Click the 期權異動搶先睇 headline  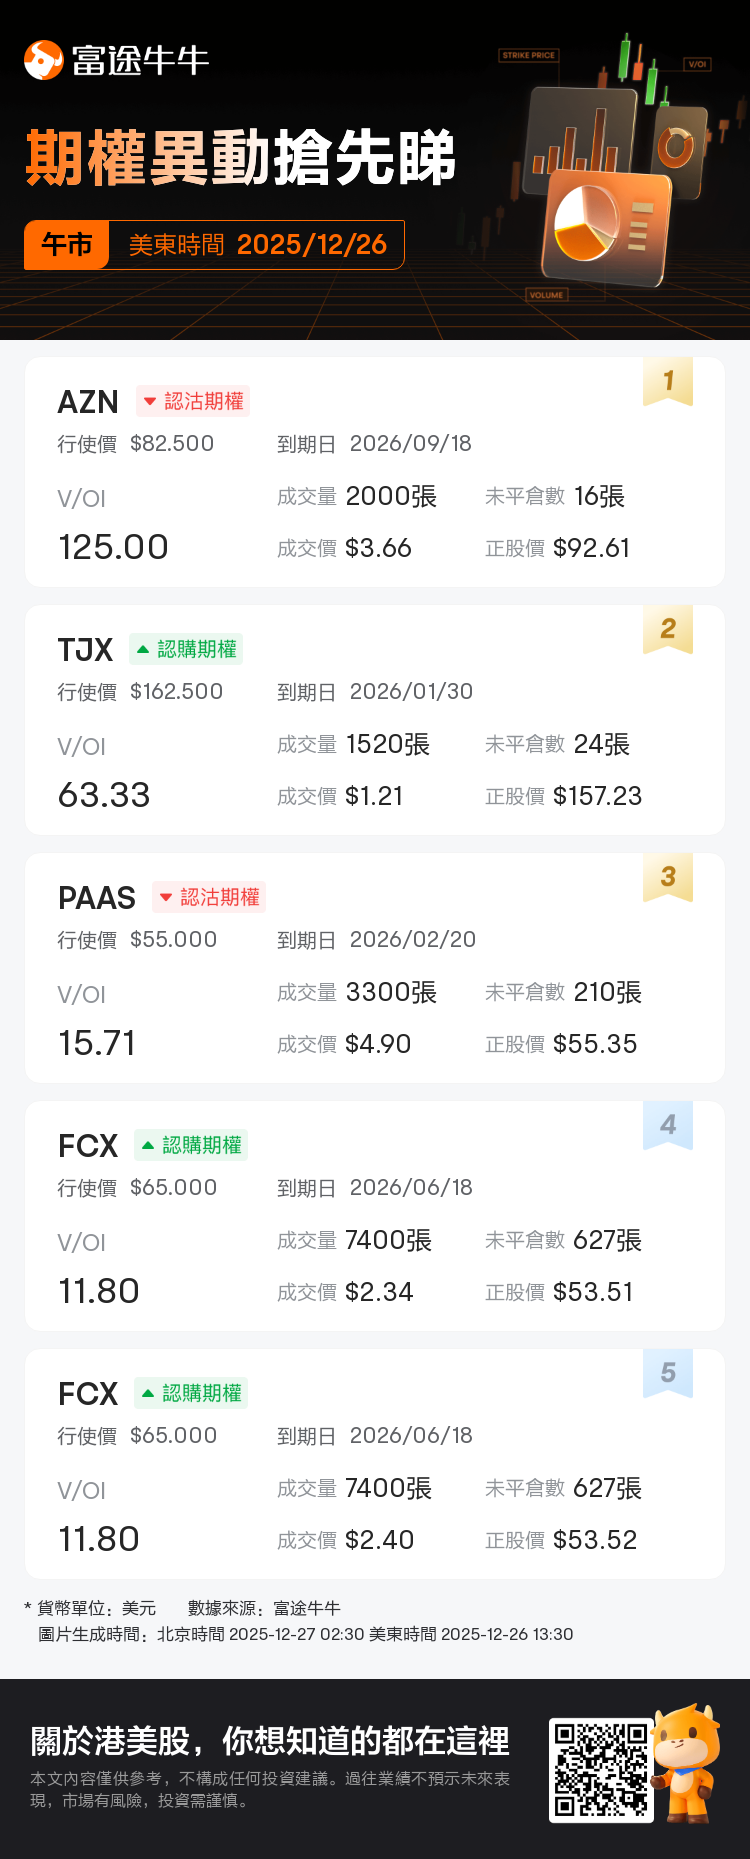click(240, 158)
